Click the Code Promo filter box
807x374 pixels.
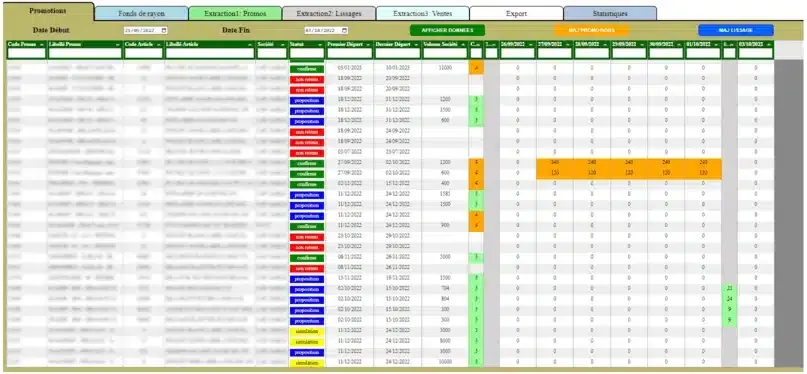click(x=27, y=53)
